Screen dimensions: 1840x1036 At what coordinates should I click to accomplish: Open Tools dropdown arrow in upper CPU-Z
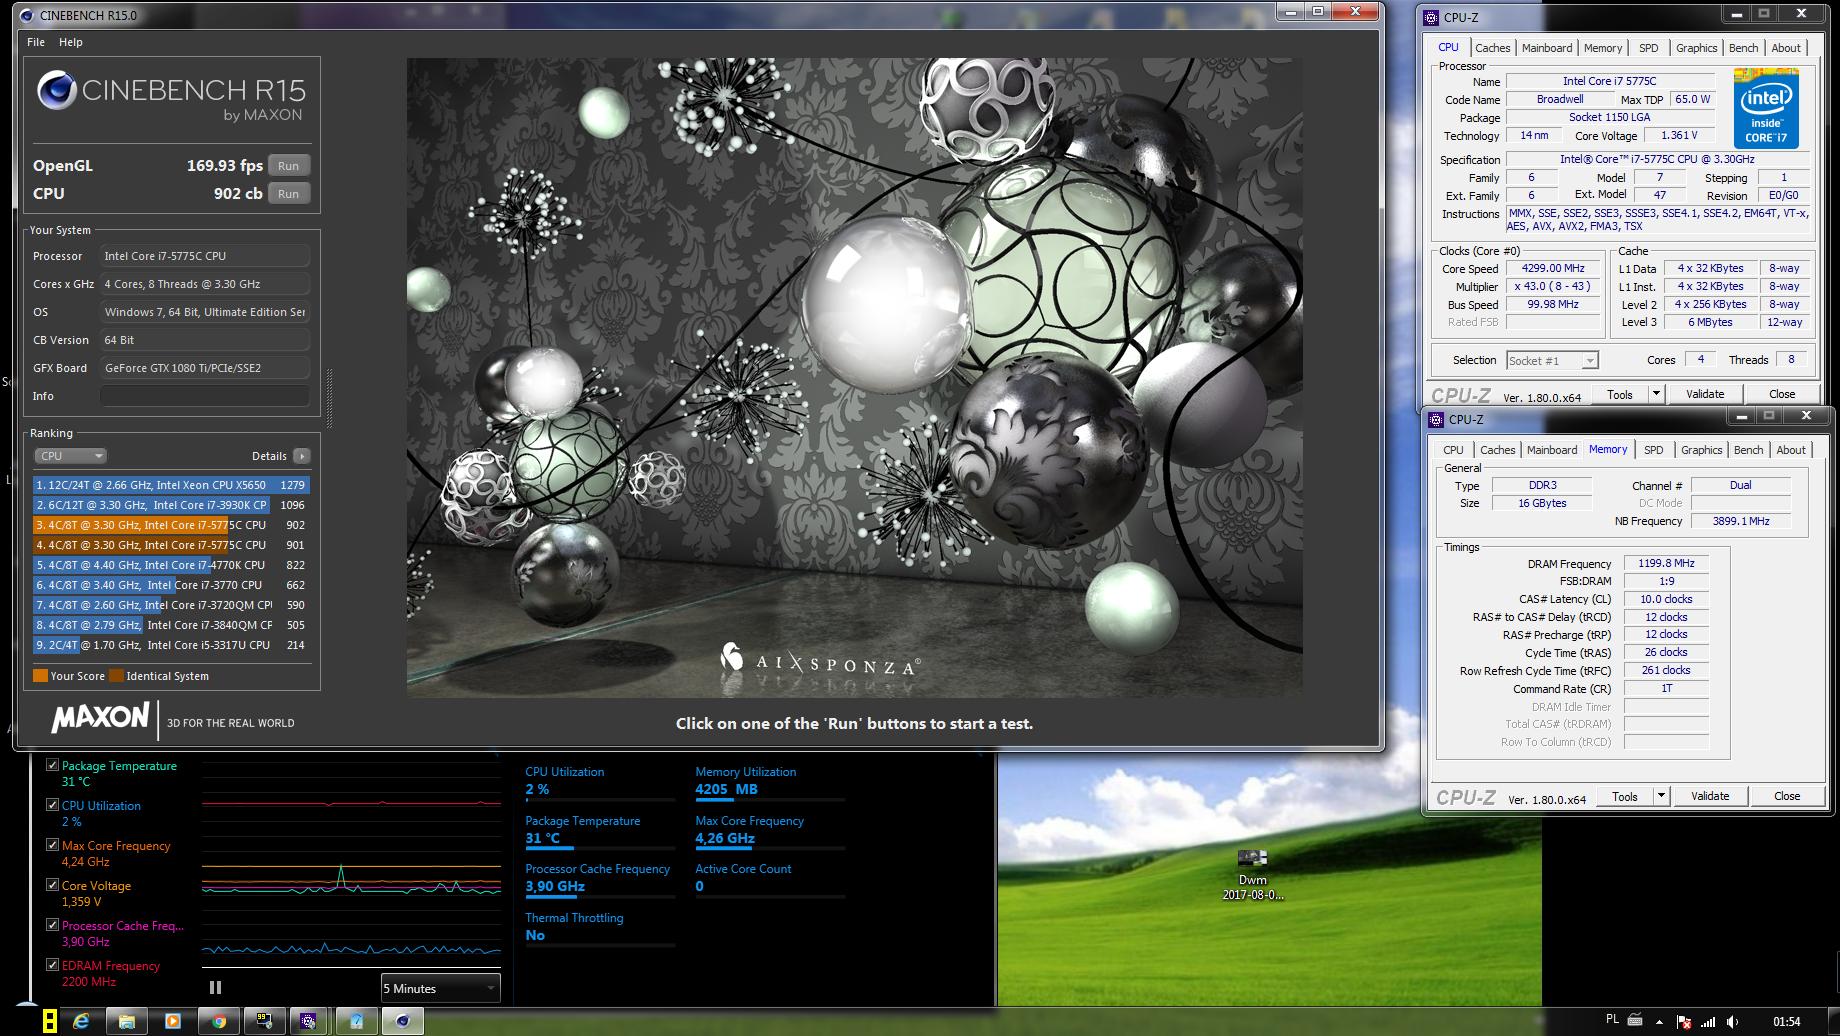pyautogui.click(x=1655, y=394)
